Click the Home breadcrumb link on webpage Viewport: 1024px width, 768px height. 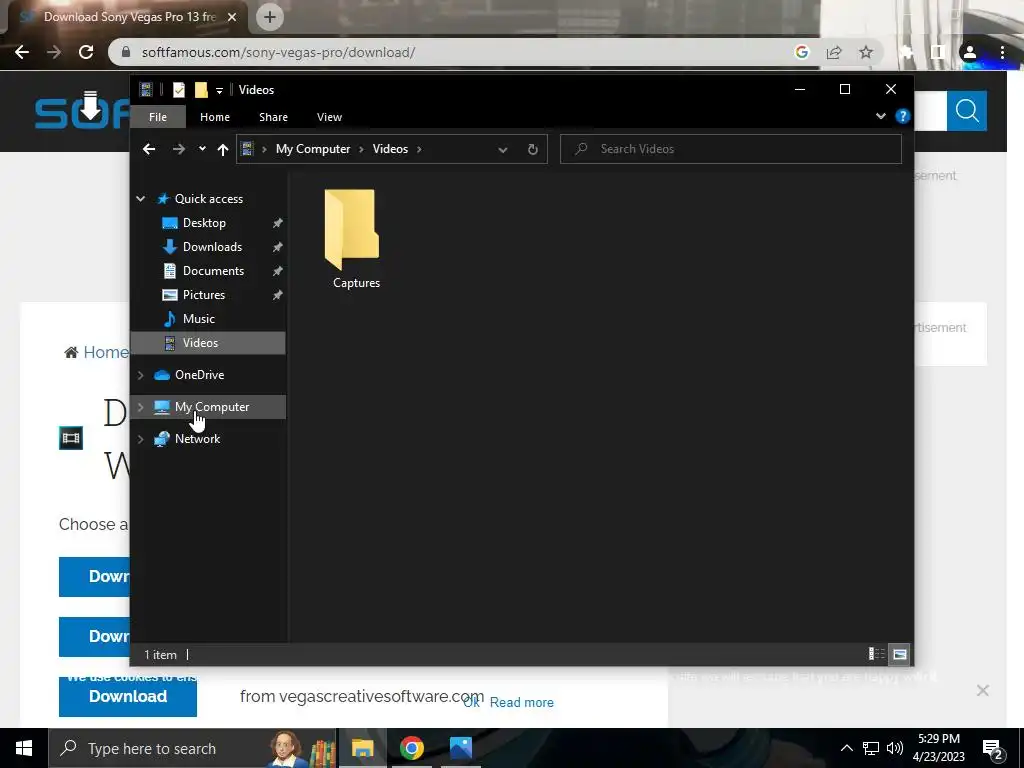pyautogui.click(x=106, y=352)
